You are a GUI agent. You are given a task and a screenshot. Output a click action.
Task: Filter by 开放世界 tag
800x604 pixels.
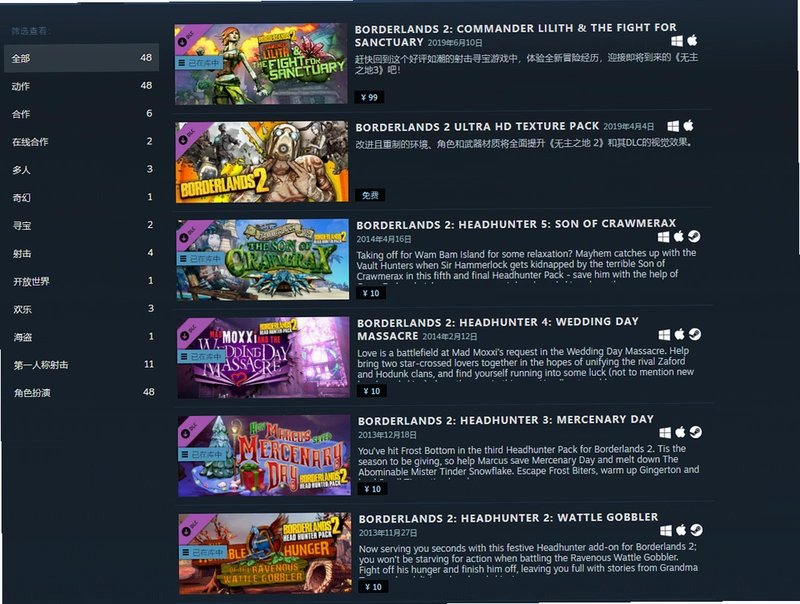coord(82,281)
